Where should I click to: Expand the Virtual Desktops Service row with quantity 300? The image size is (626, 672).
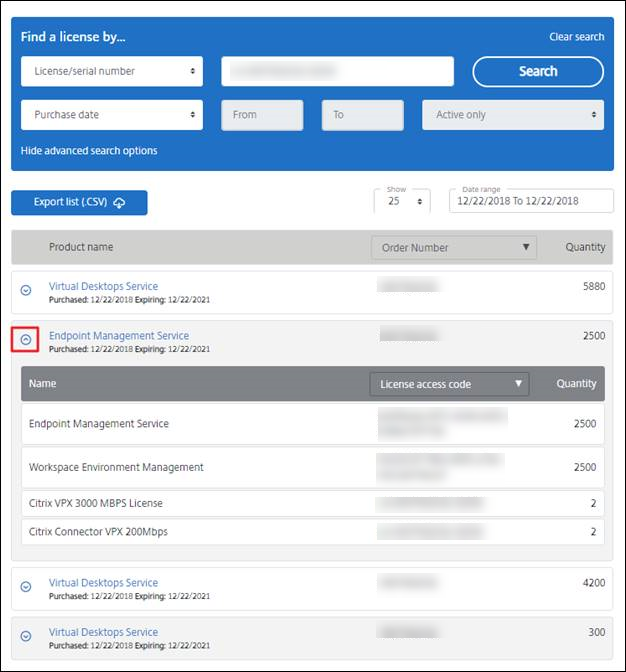pyautogui.click(x=26, y=636)
